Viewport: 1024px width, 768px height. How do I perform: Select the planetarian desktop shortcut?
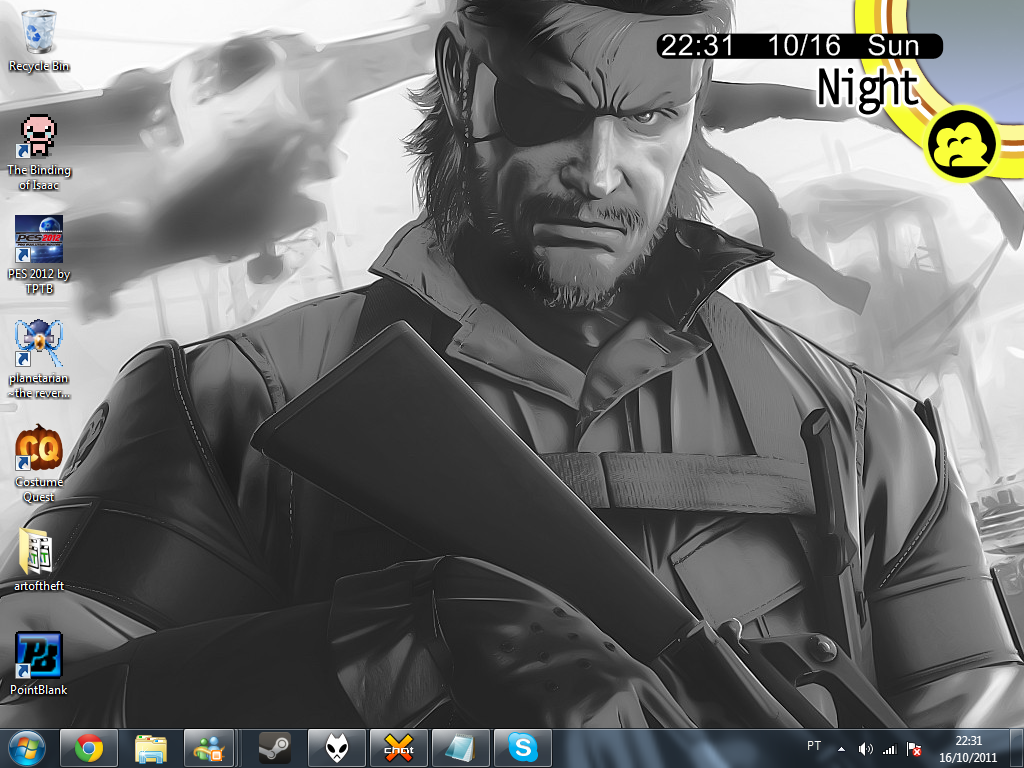pos(39,359)
